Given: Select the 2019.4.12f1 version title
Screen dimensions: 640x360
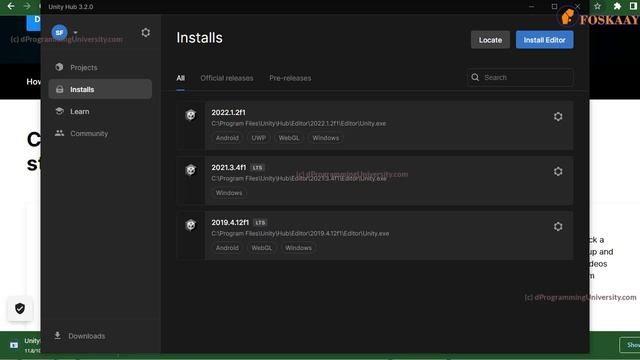Looking at the screenshot, I should tap(230, 222).
